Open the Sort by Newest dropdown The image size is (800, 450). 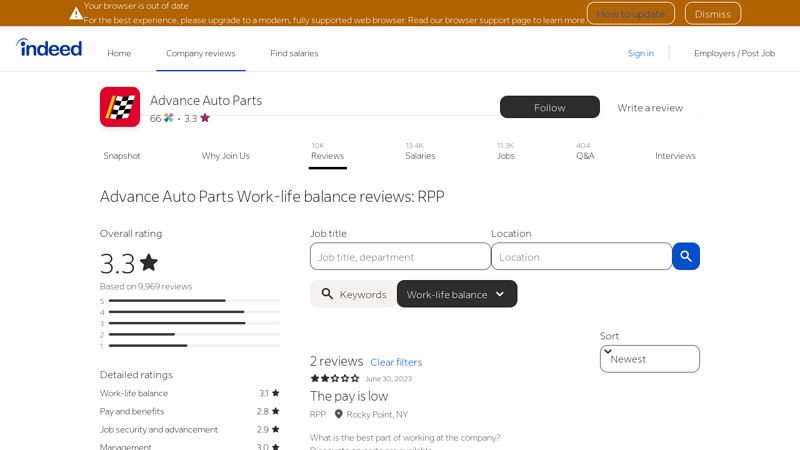tap(649, 359)
